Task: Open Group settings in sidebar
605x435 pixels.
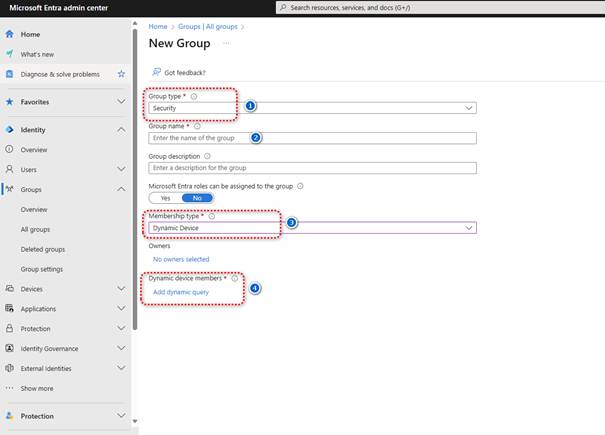Action: click(42, 269)
